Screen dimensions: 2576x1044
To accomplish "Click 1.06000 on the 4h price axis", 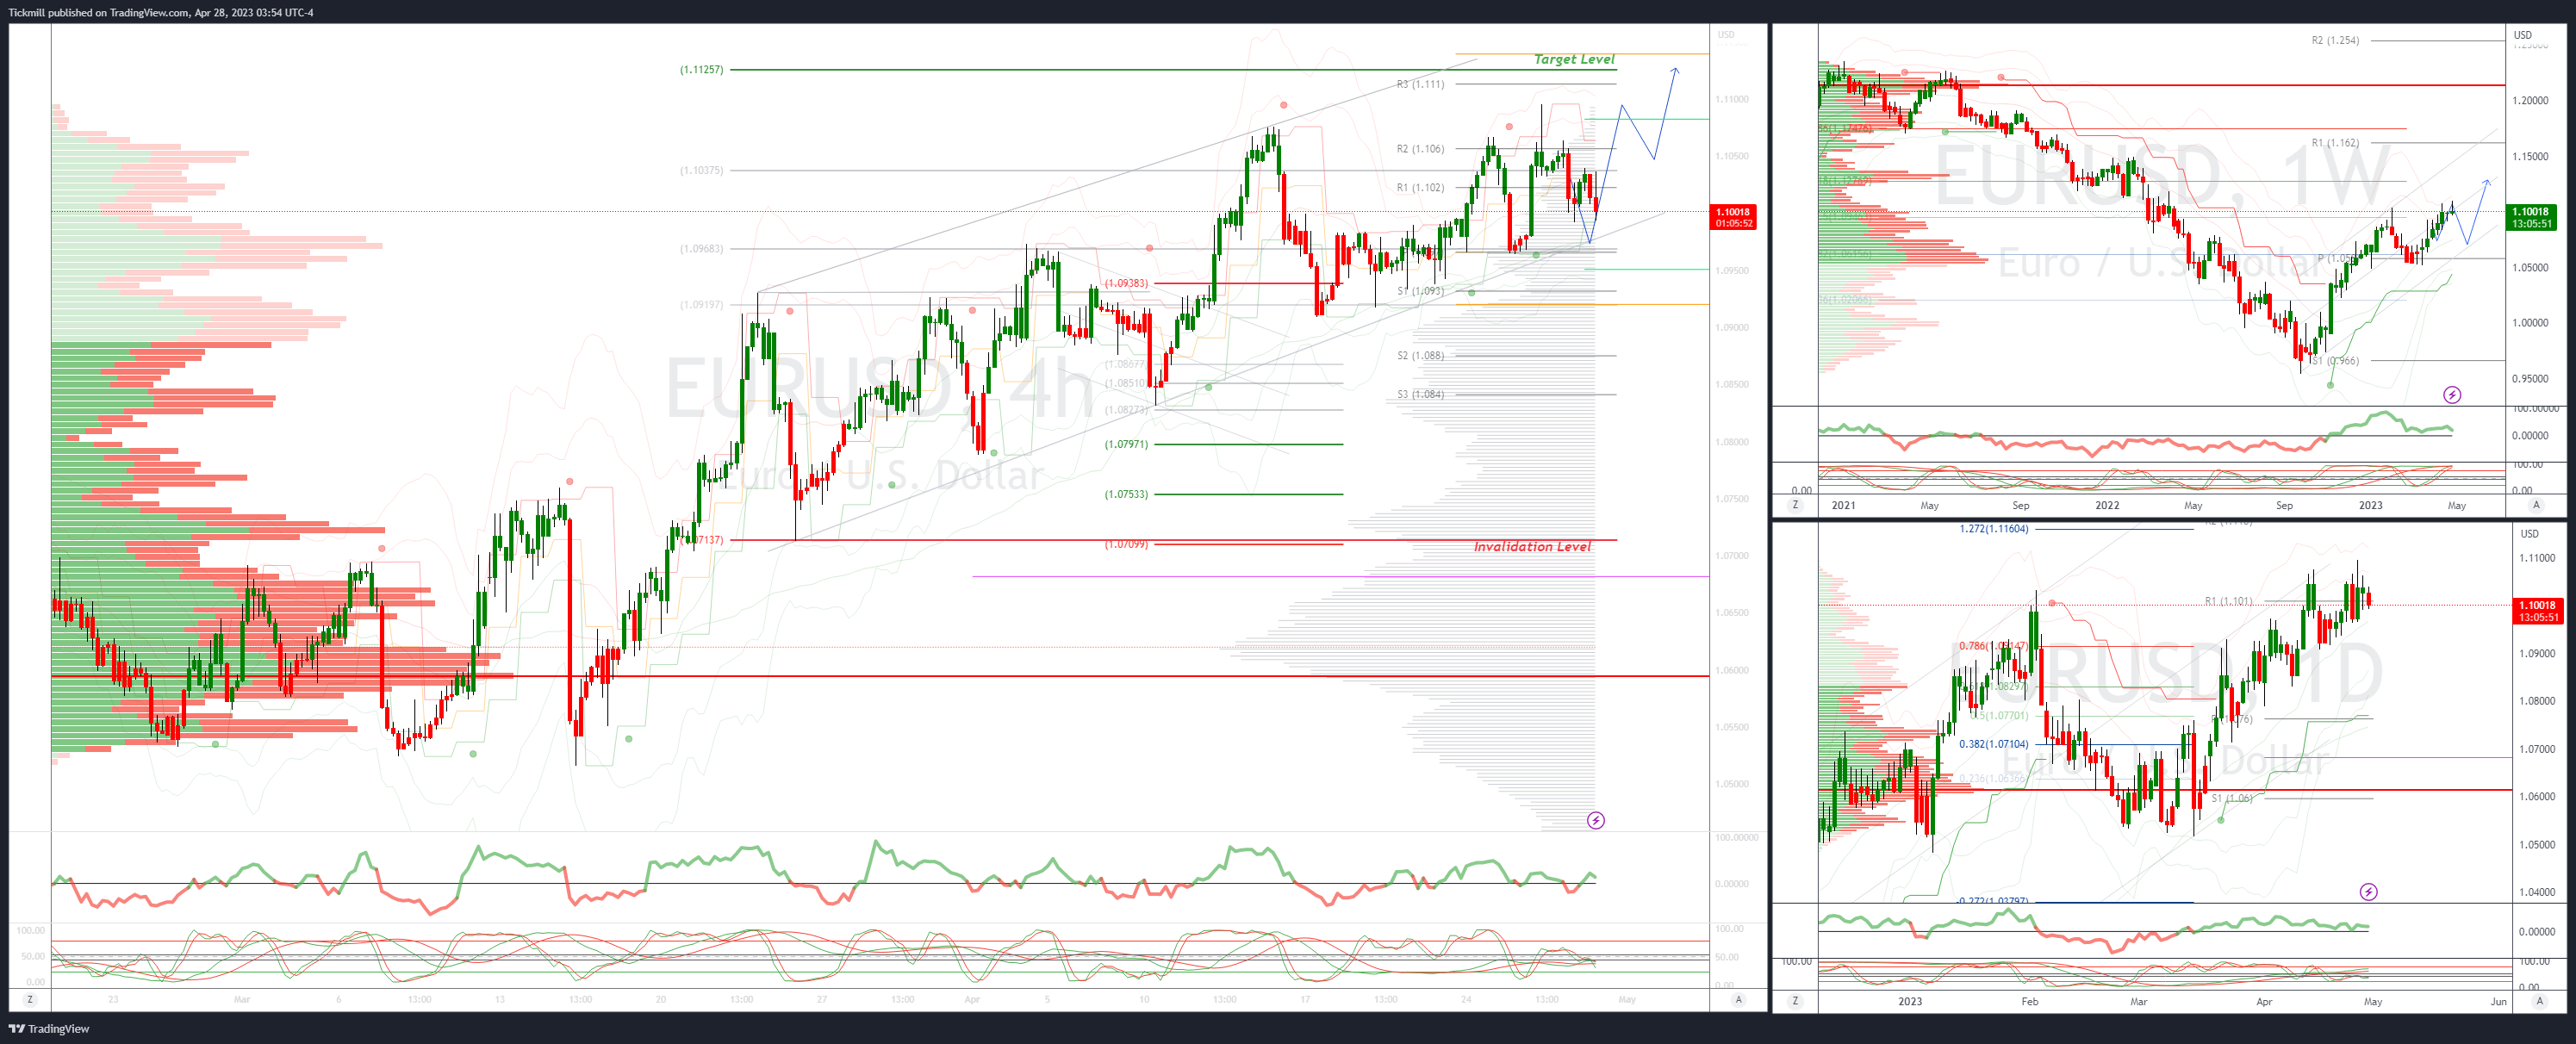I will 1732,670.
